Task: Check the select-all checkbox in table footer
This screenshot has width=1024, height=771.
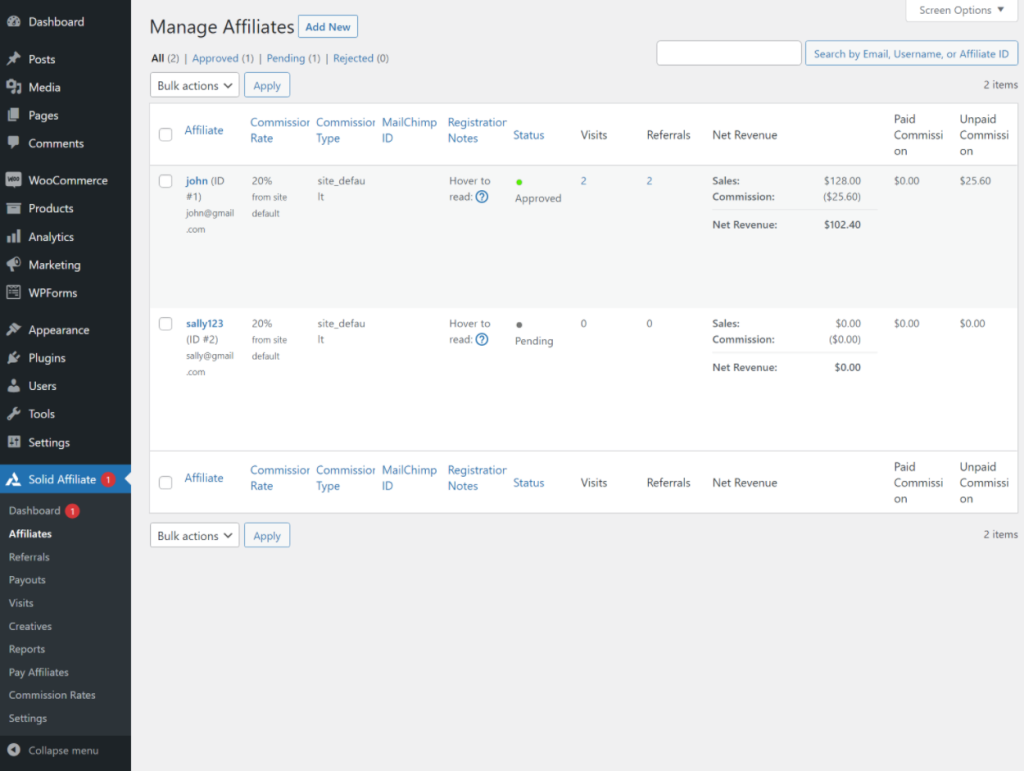Action: [x=166, y=482]
